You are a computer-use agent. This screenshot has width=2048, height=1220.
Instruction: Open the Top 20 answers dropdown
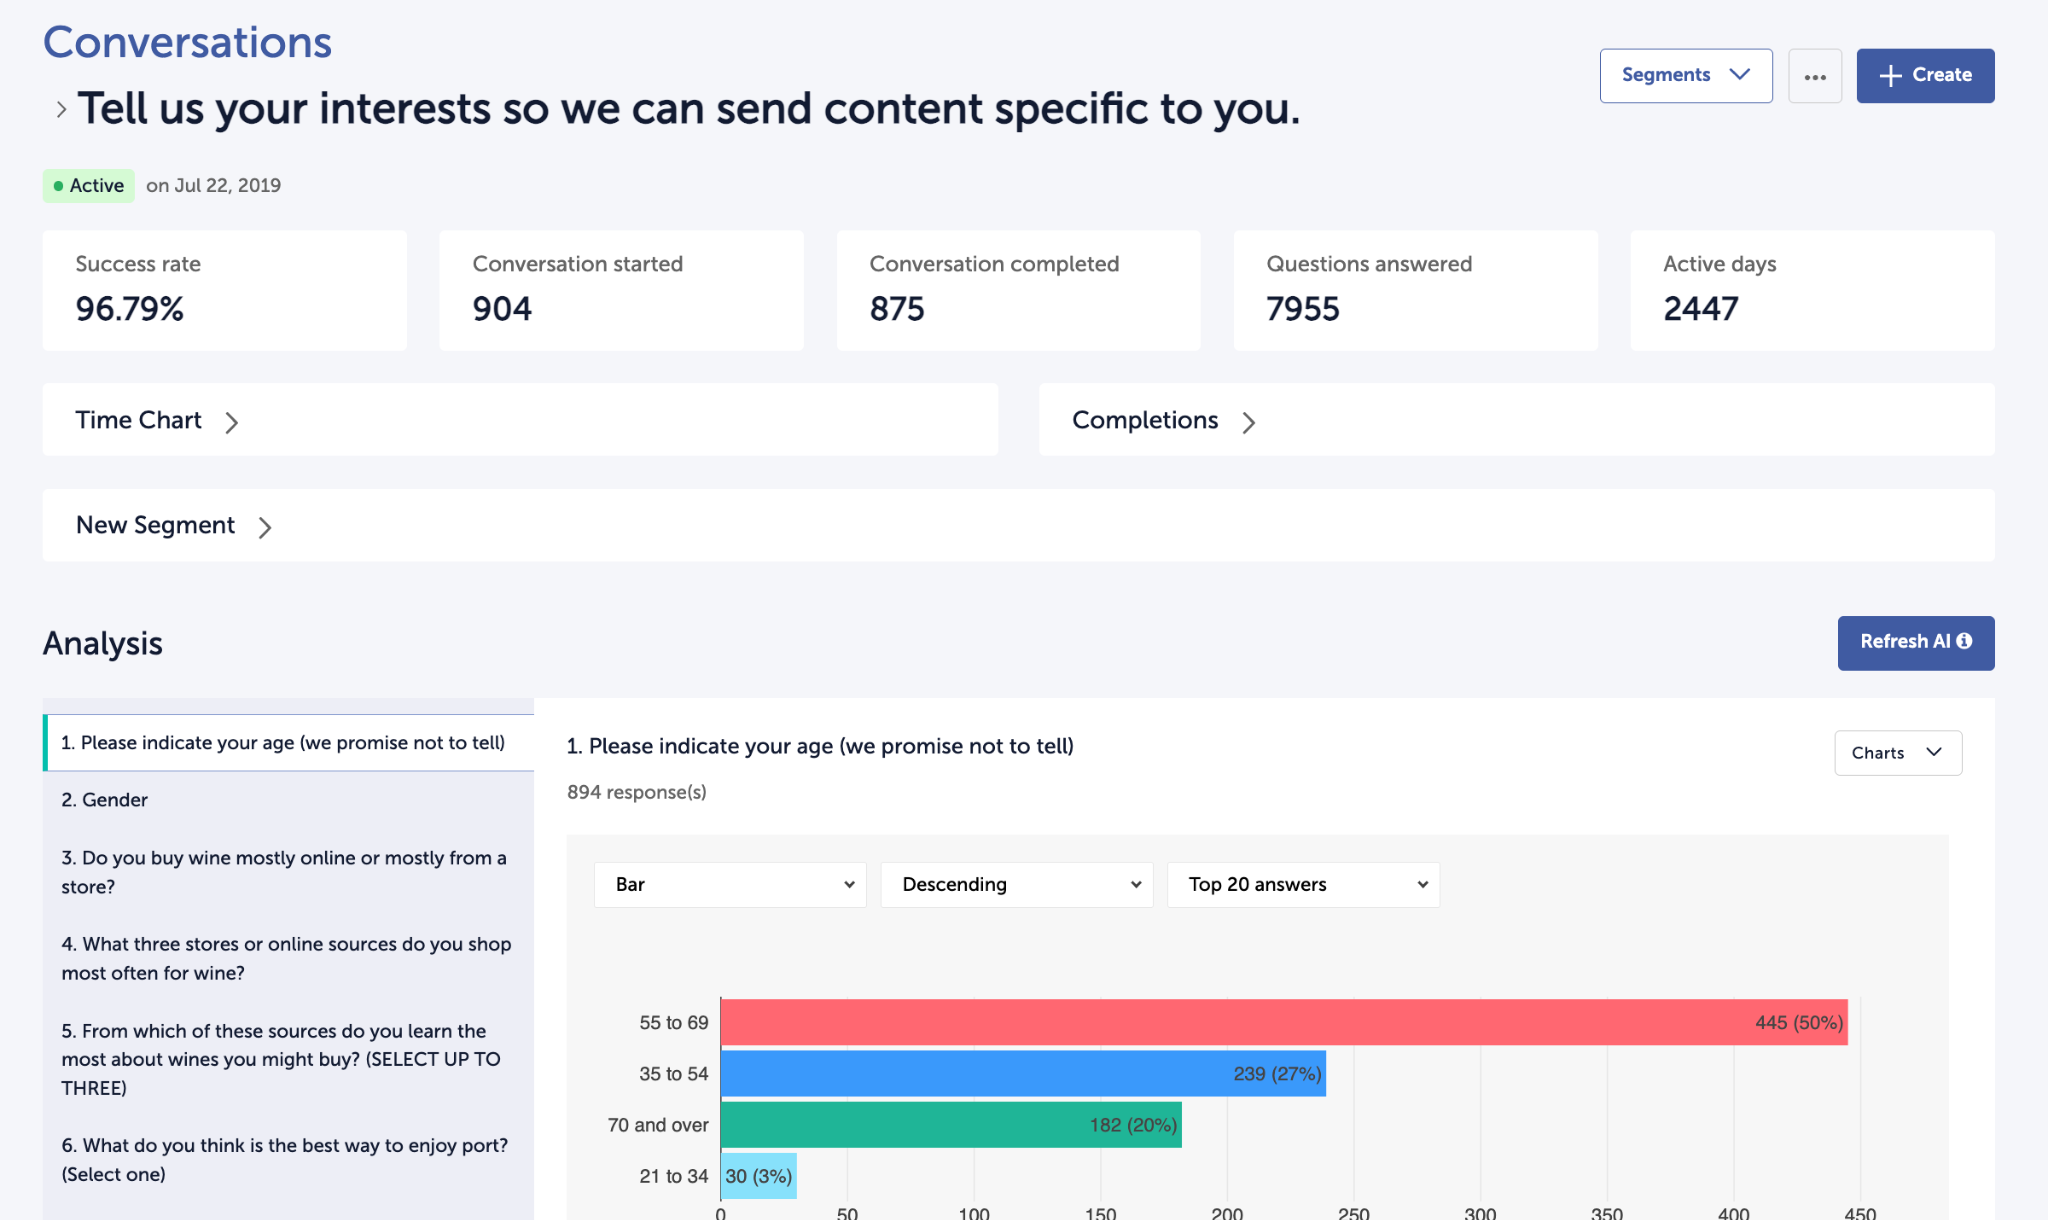coord(1303,885)
